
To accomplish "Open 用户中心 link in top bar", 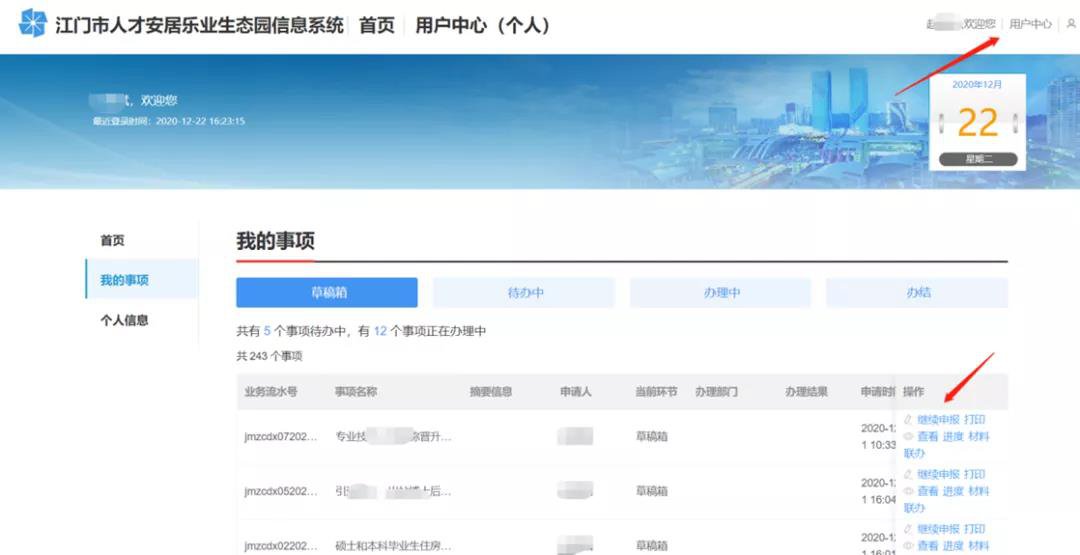I will tap(1030, 24).
